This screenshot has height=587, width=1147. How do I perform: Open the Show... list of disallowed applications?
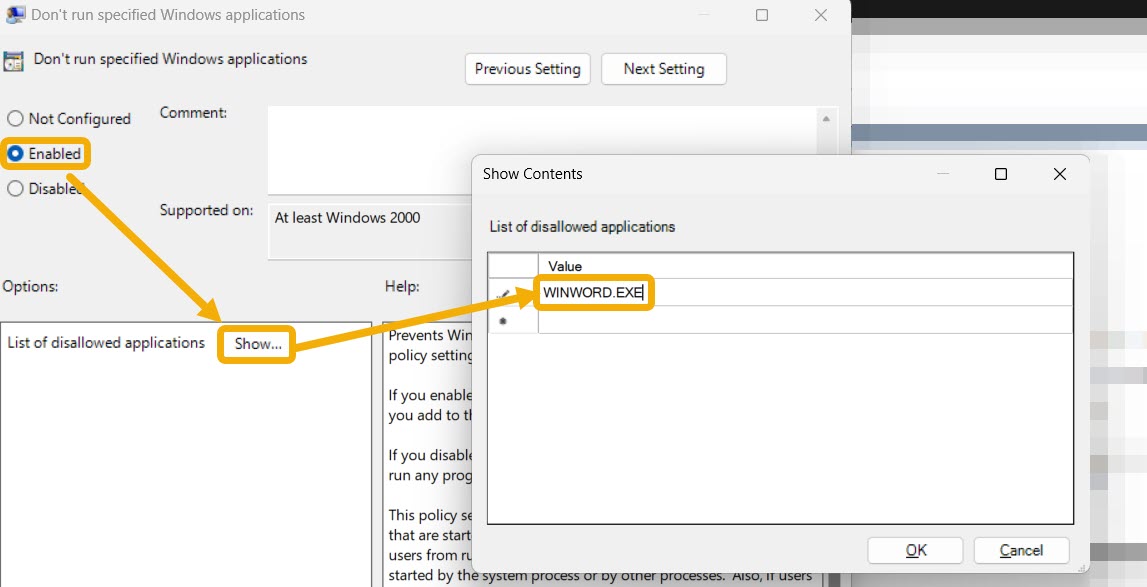pos(258,344)
